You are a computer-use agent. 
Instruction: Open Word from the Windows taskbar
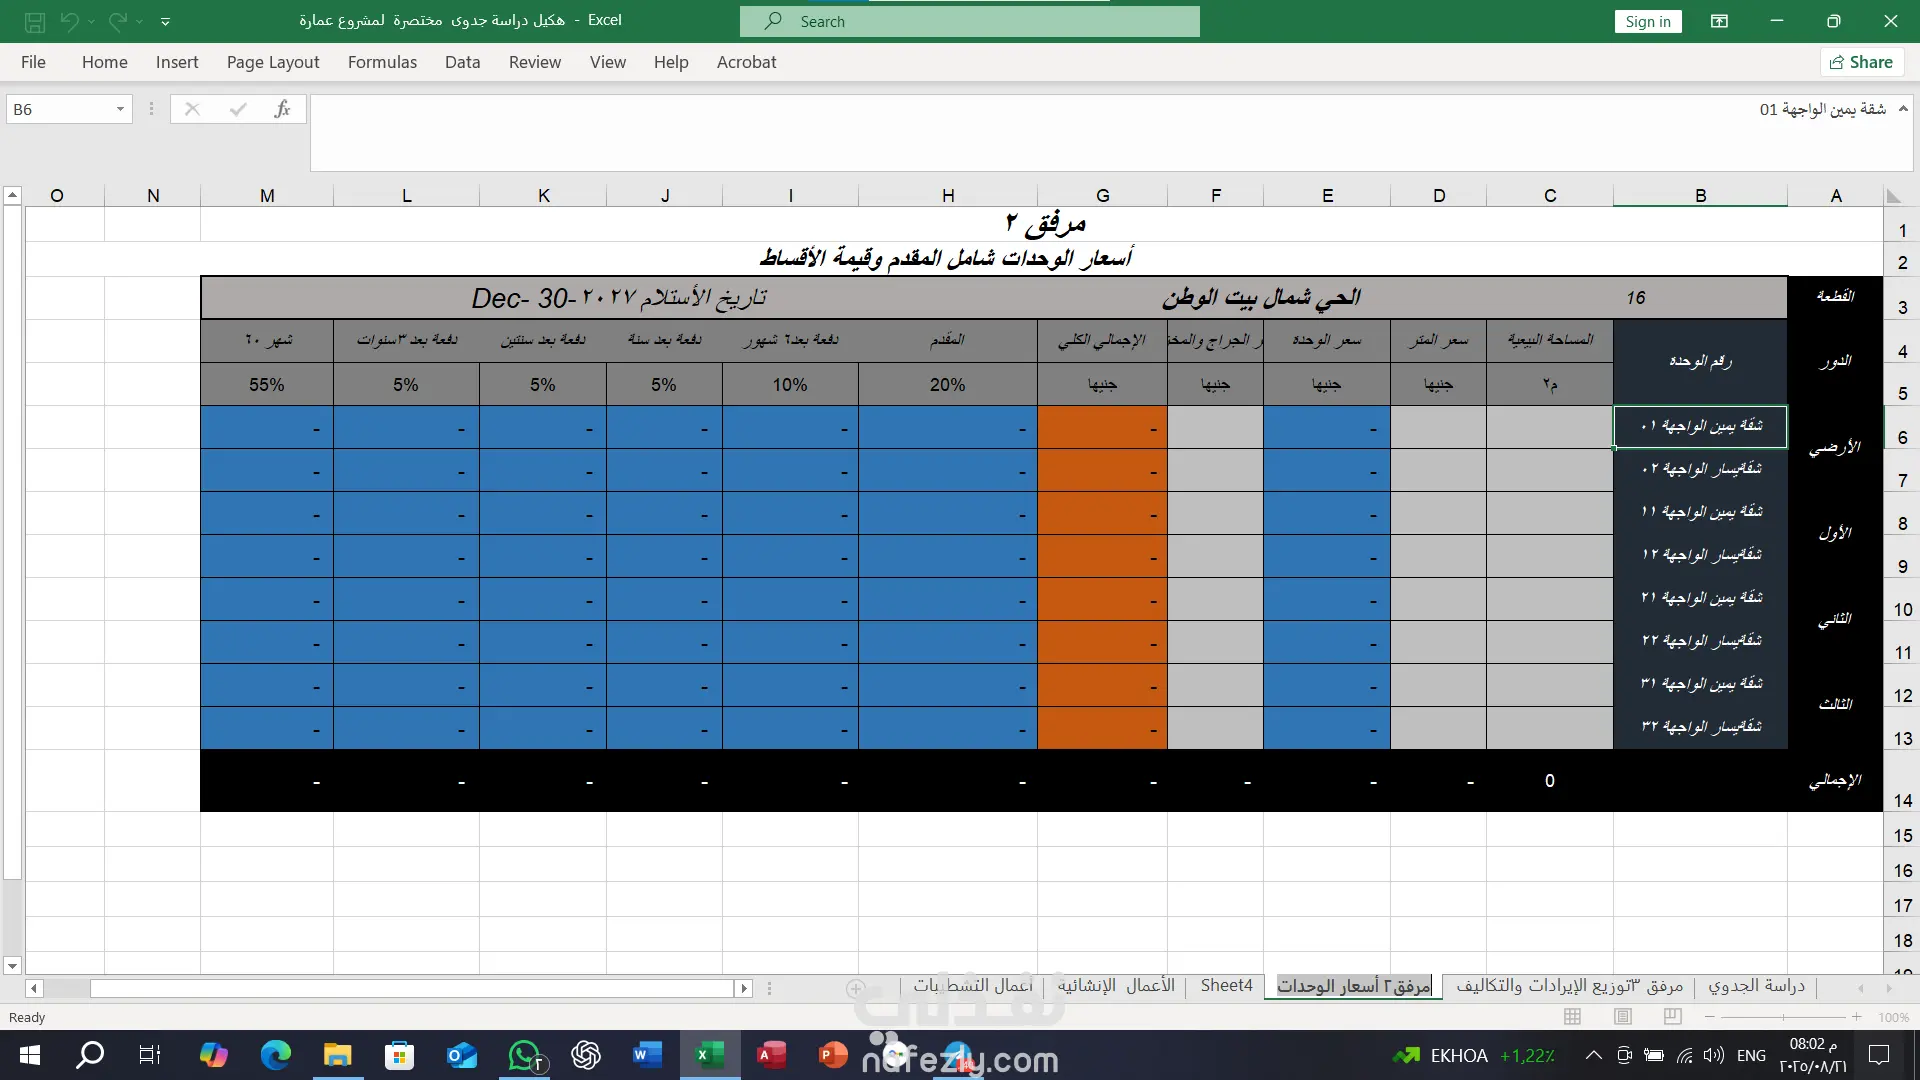click(647, 1055)
